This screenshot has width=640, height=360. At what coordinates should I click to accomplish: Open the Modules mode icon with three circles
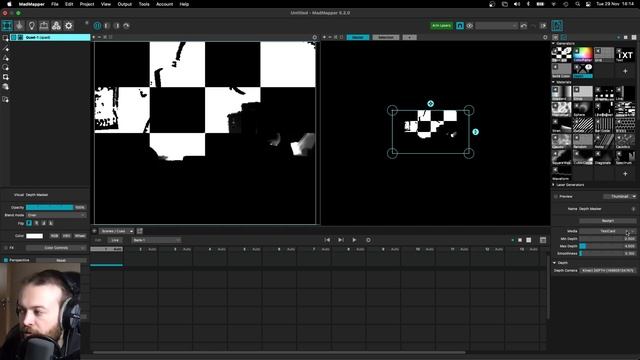click(56, 26)
